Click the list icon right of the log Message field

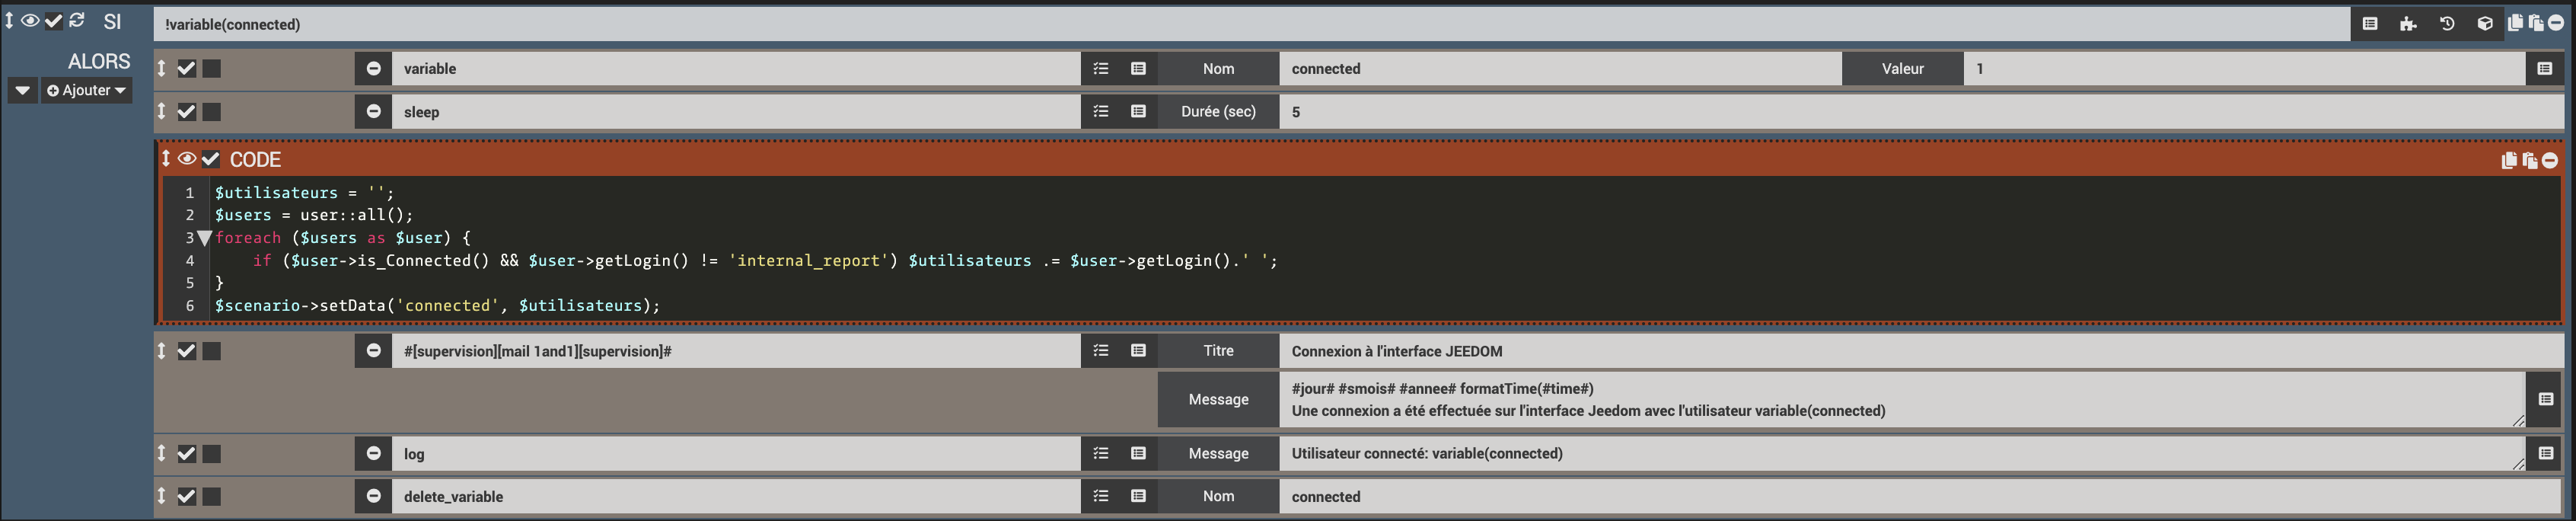point(2545,453)
